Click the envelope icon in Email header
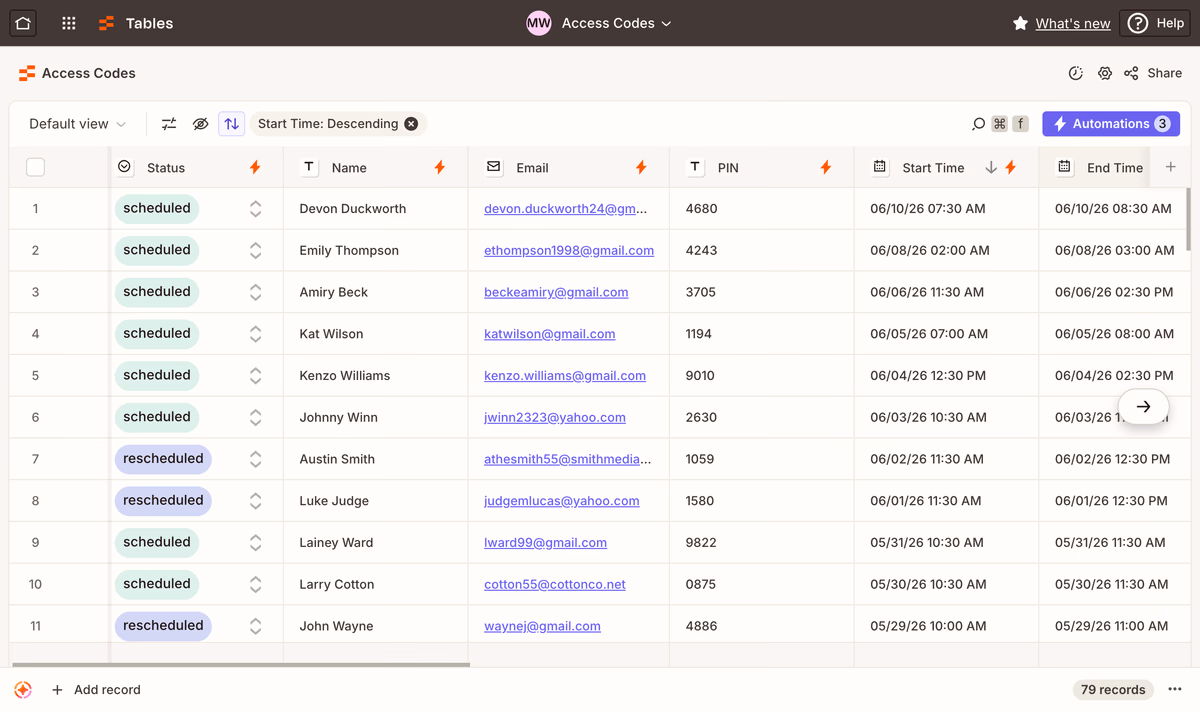The width and height of the screenshot is (1200, 712). click(x=494, y=167)
